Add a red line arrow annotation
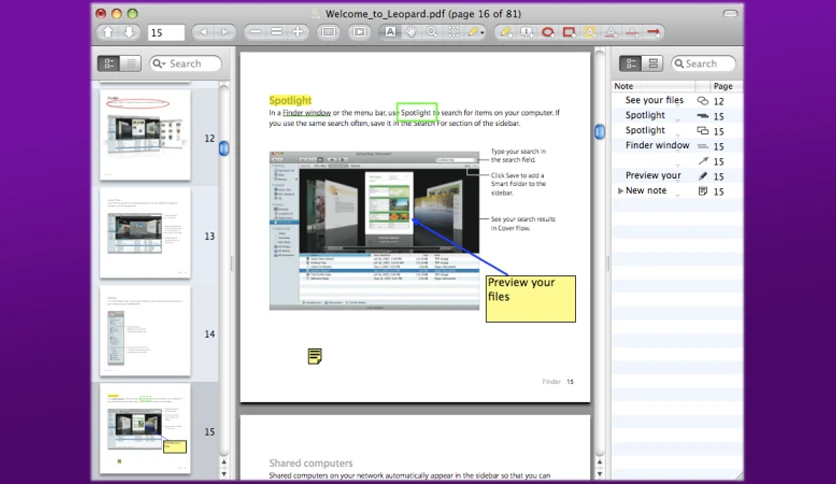This screenshot has width=836, height=484. coord(654,33)
